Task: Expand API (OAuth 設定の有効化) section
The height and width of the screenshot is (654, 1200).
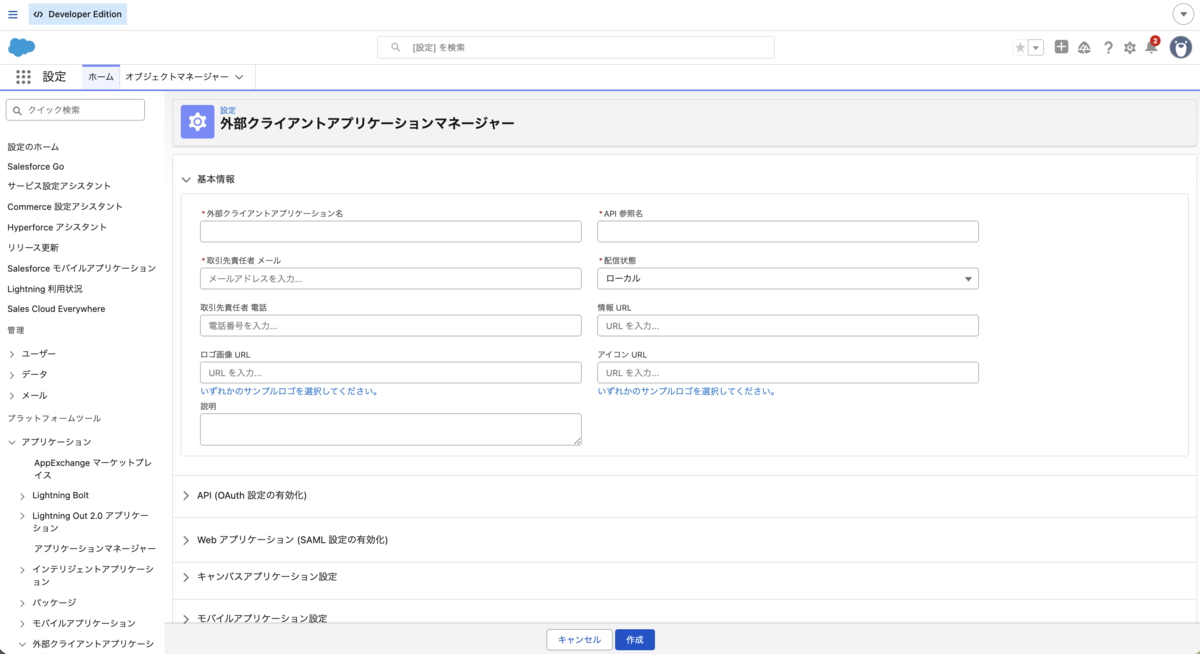Action: pyautogui.click(x=186, y=495)
